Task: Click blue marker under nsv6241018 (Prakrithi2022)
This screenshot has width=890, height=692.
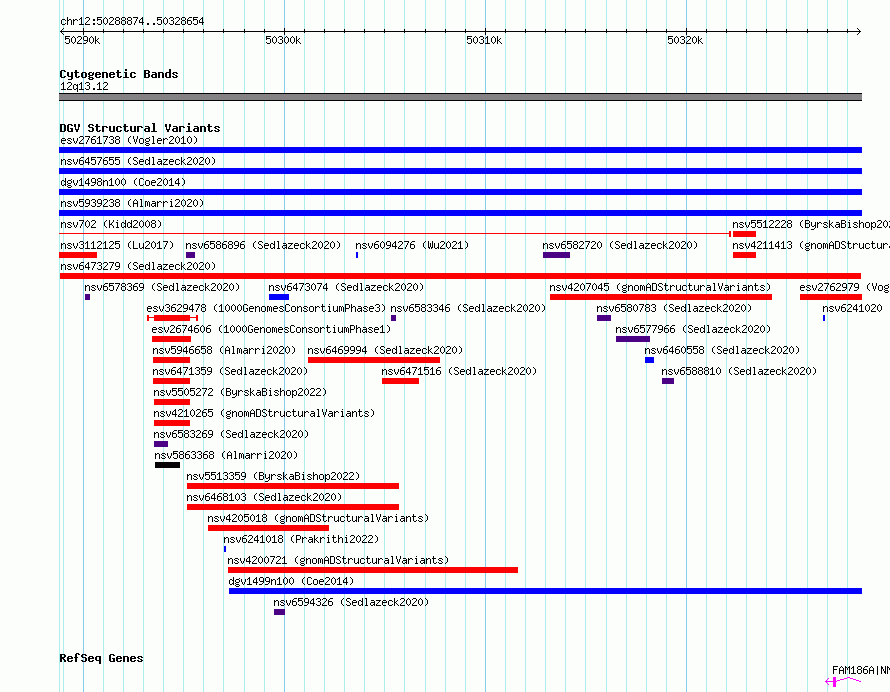Action: pos(225,550)
